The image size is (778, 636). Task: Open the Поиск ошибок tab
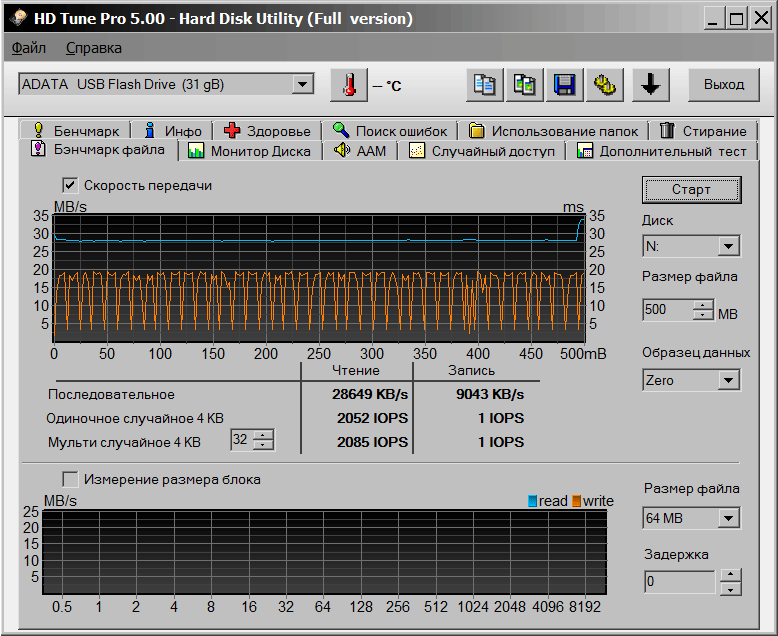[x=391, y=131]
